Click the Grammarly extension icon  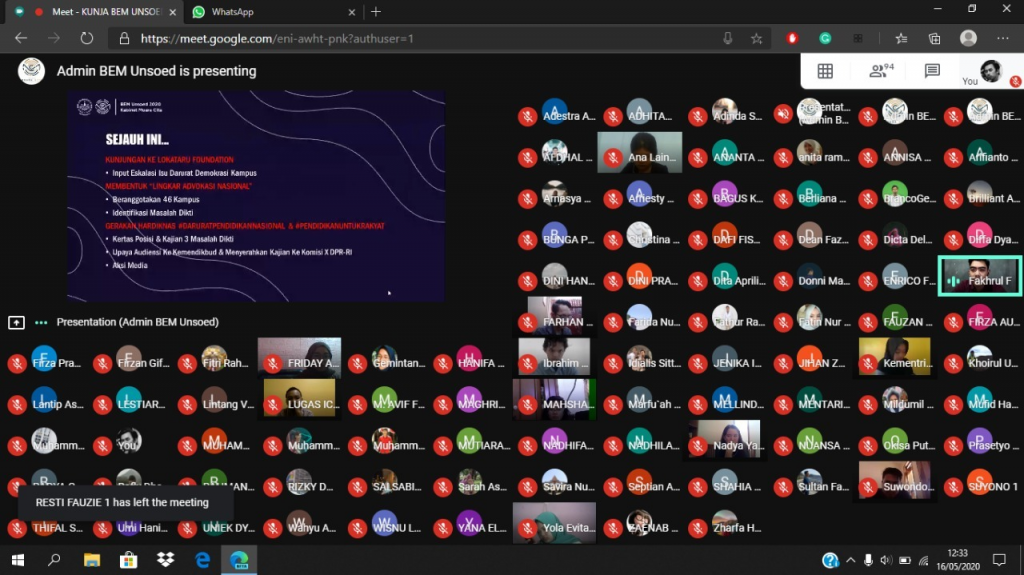click(825, 38)
